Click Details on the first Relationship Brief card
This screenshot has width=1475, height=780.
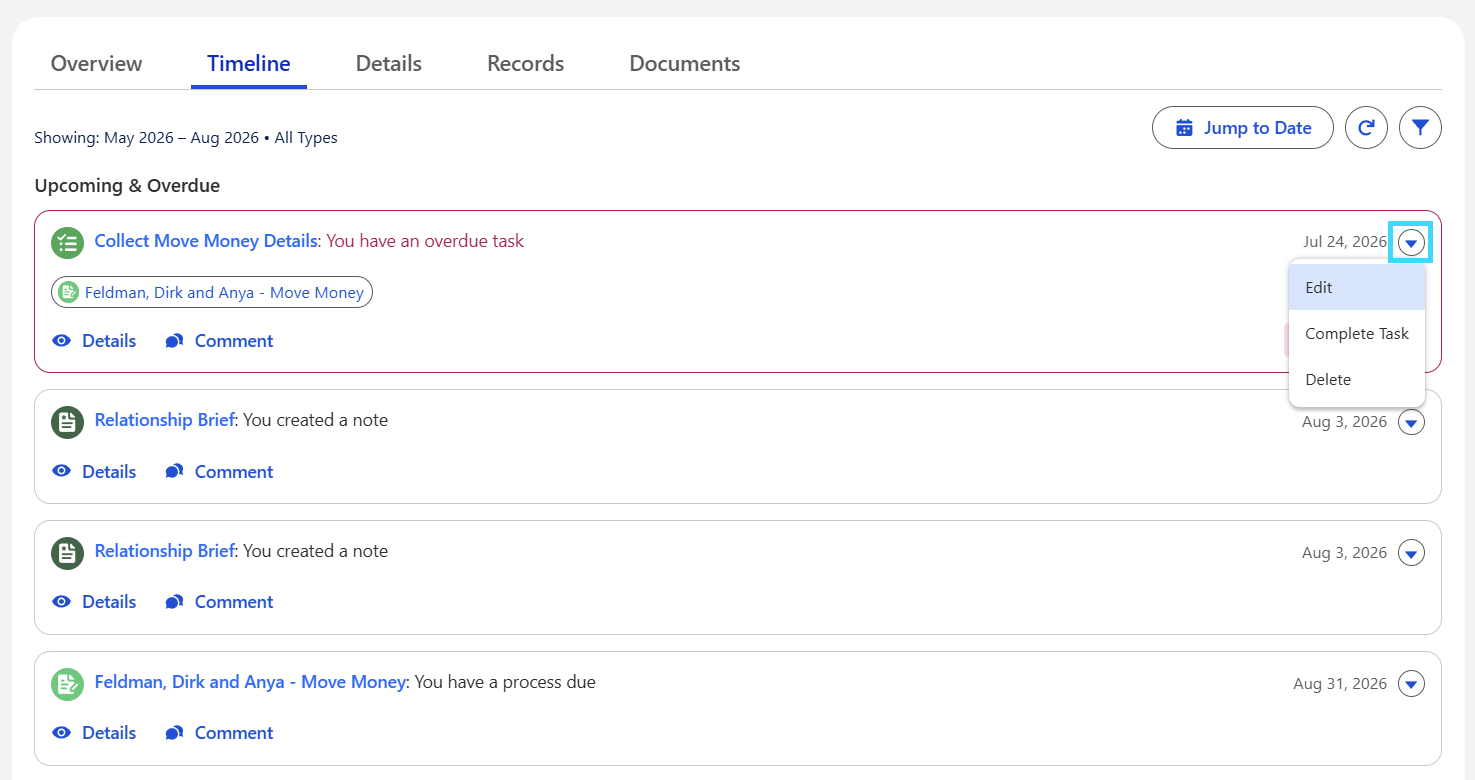(94, 472)
